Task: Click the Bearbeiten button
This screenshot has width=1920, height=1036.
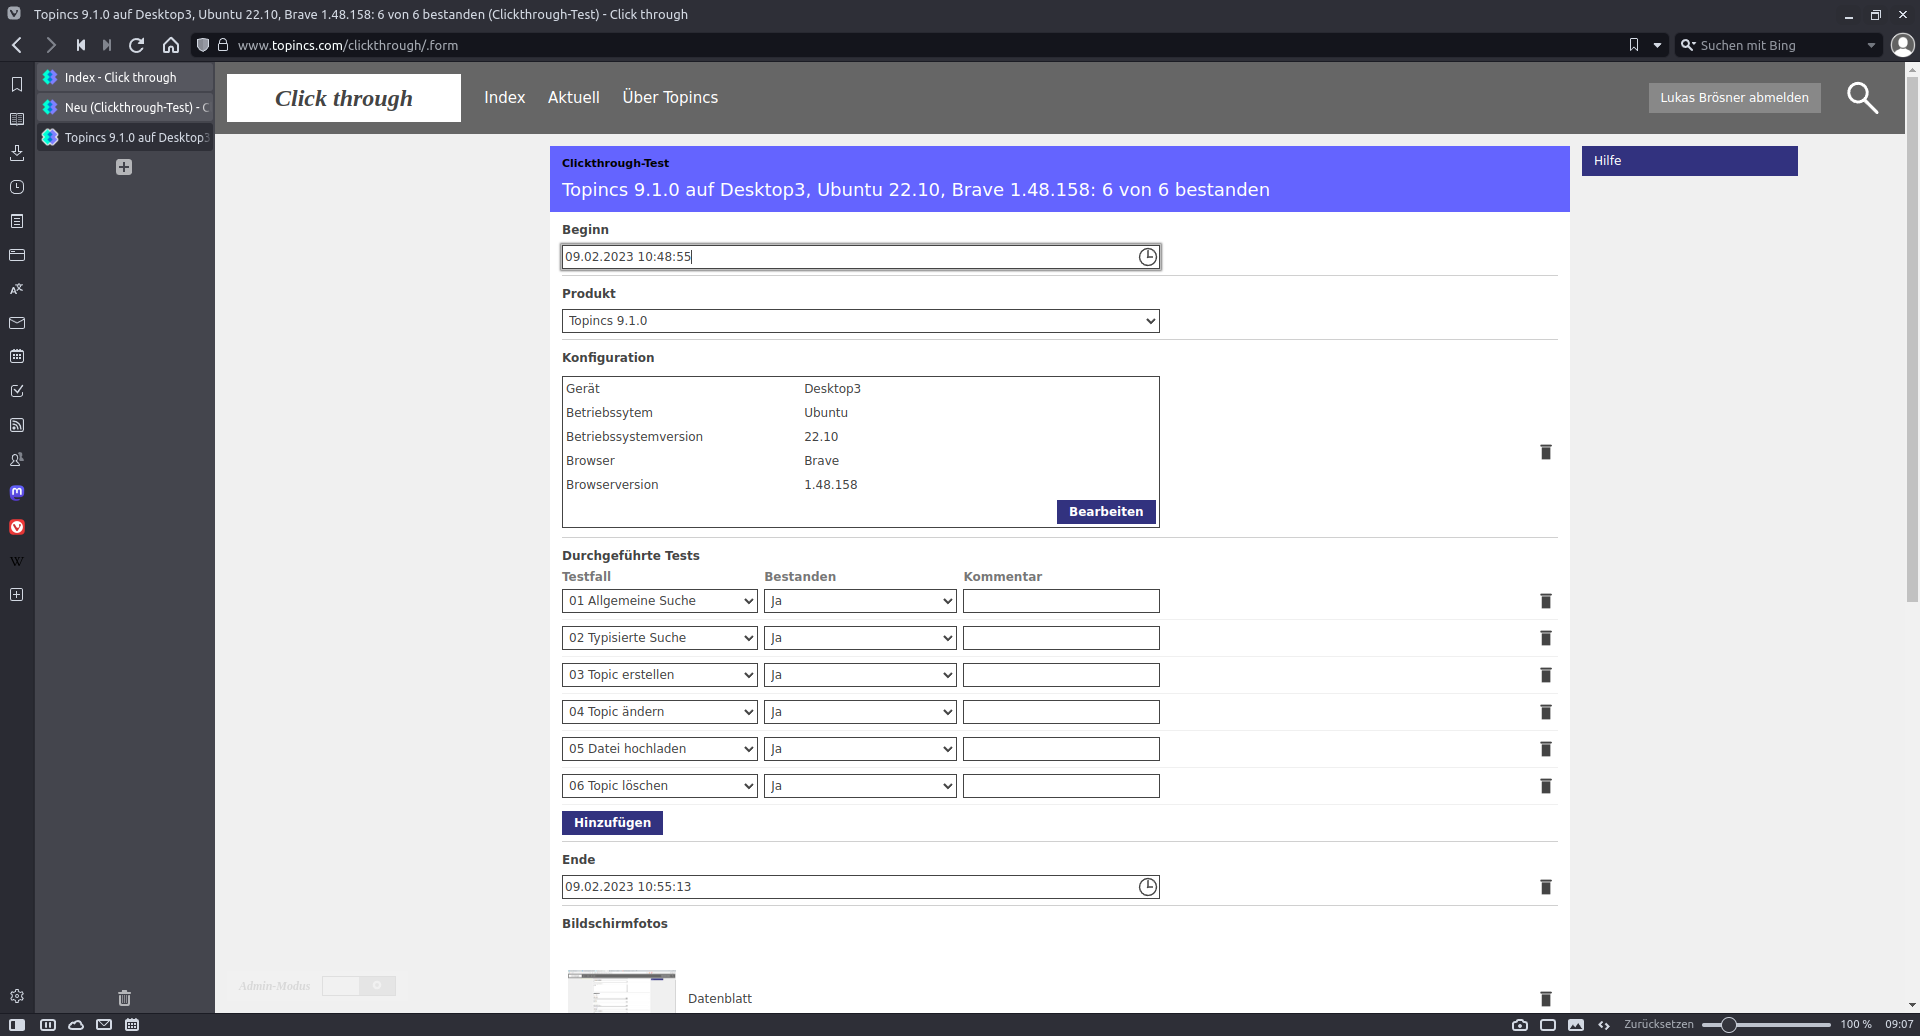Action: [x=1105, y=512]
